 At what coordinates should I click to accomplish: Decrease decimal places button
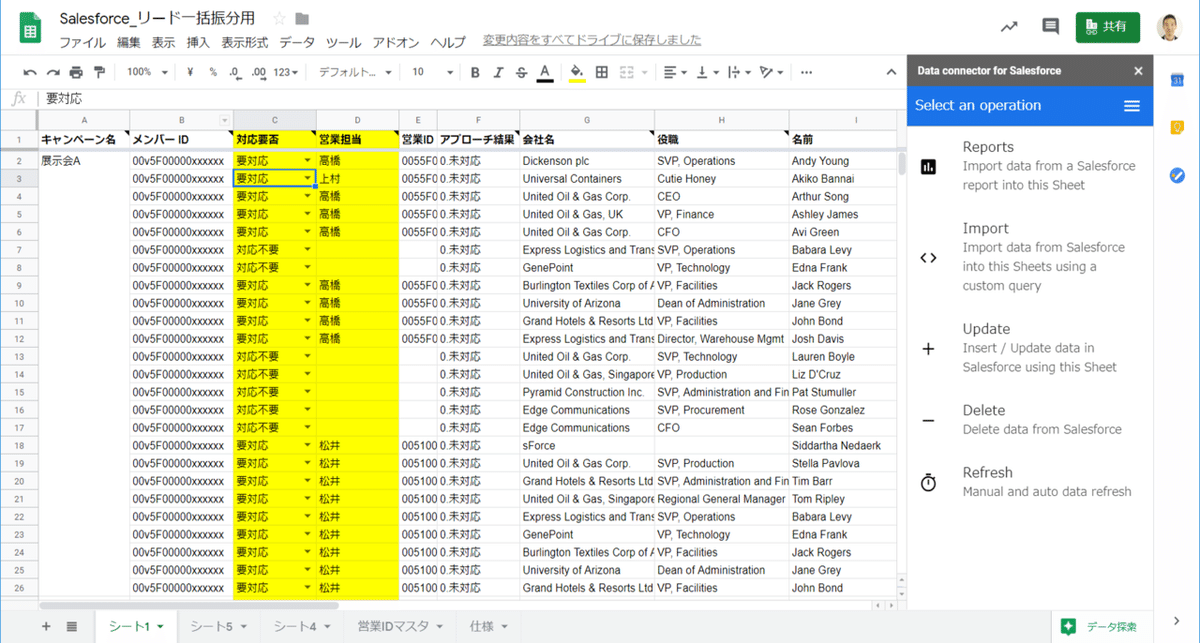(x=234, y=72)
